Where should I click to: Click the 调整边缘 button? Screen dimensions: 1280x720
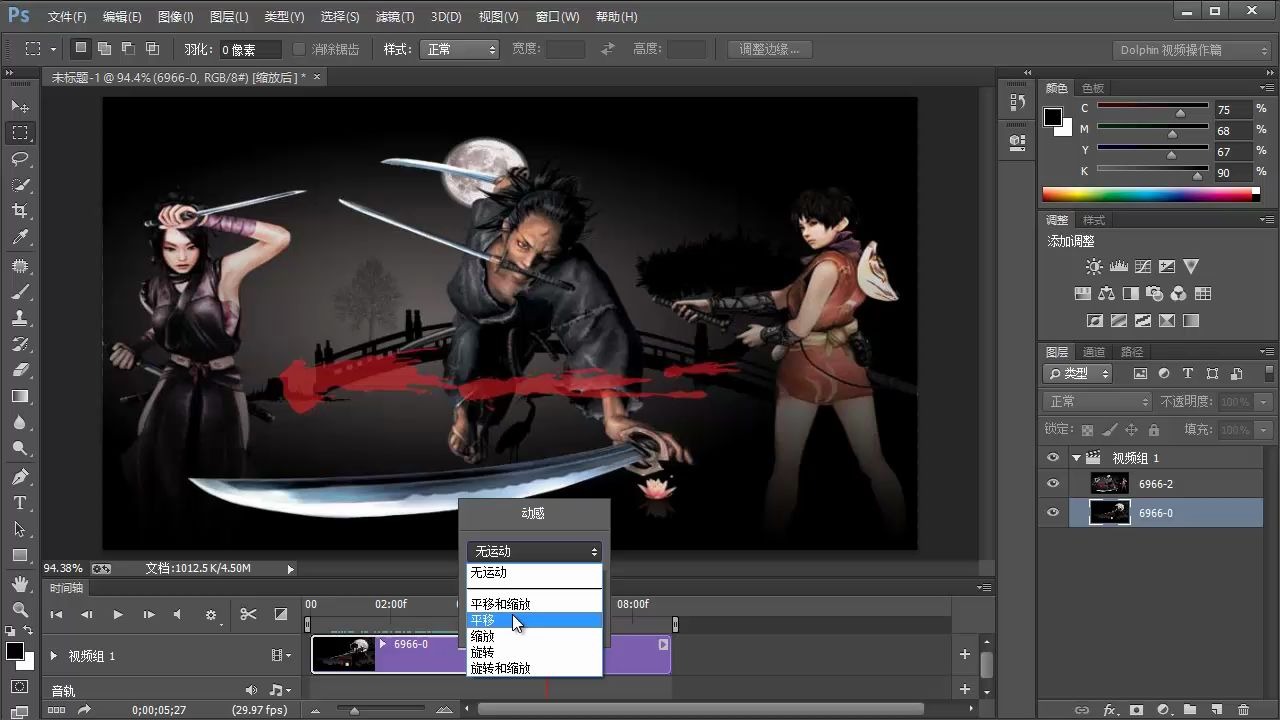coord(768,49)
